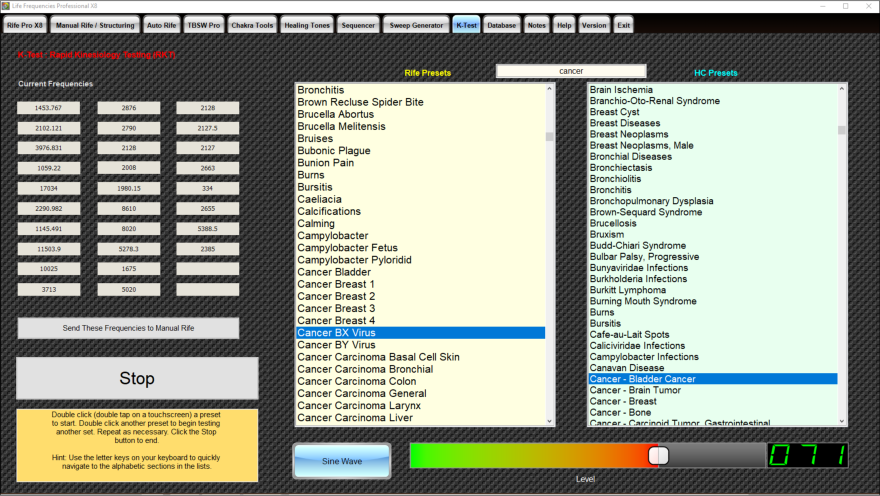Image resolution: width=880 pixels, height=496 pixels.
Task: Select Budd-Chiari Syndrome HC preset
Action: [713, 246]
